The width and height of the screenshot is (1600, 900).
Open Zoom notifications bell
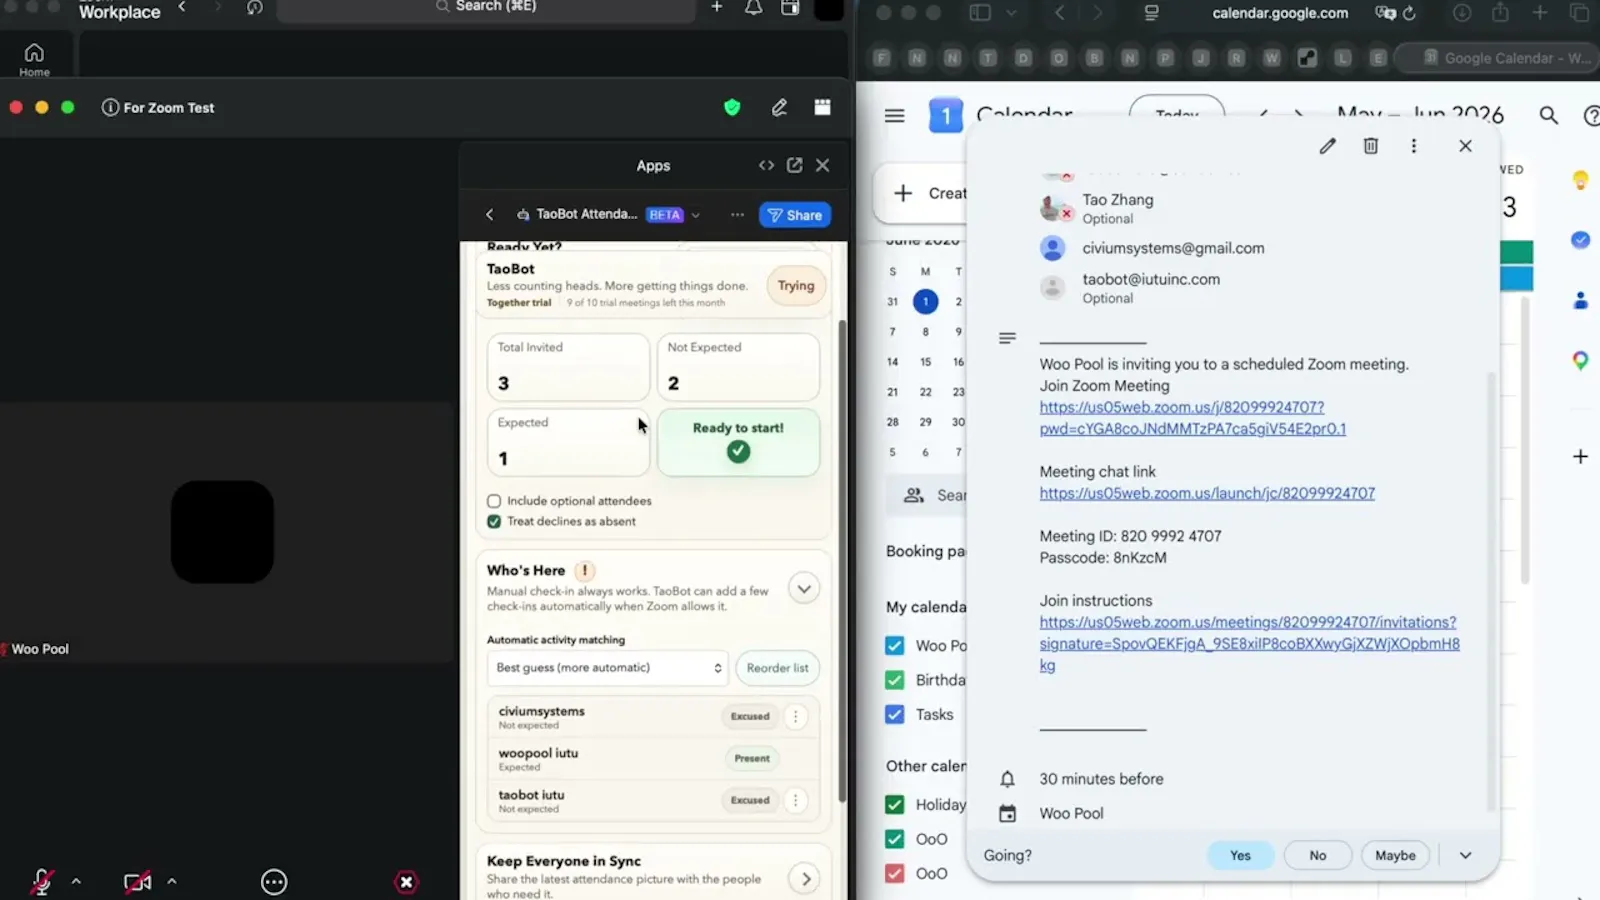point(753,8)
